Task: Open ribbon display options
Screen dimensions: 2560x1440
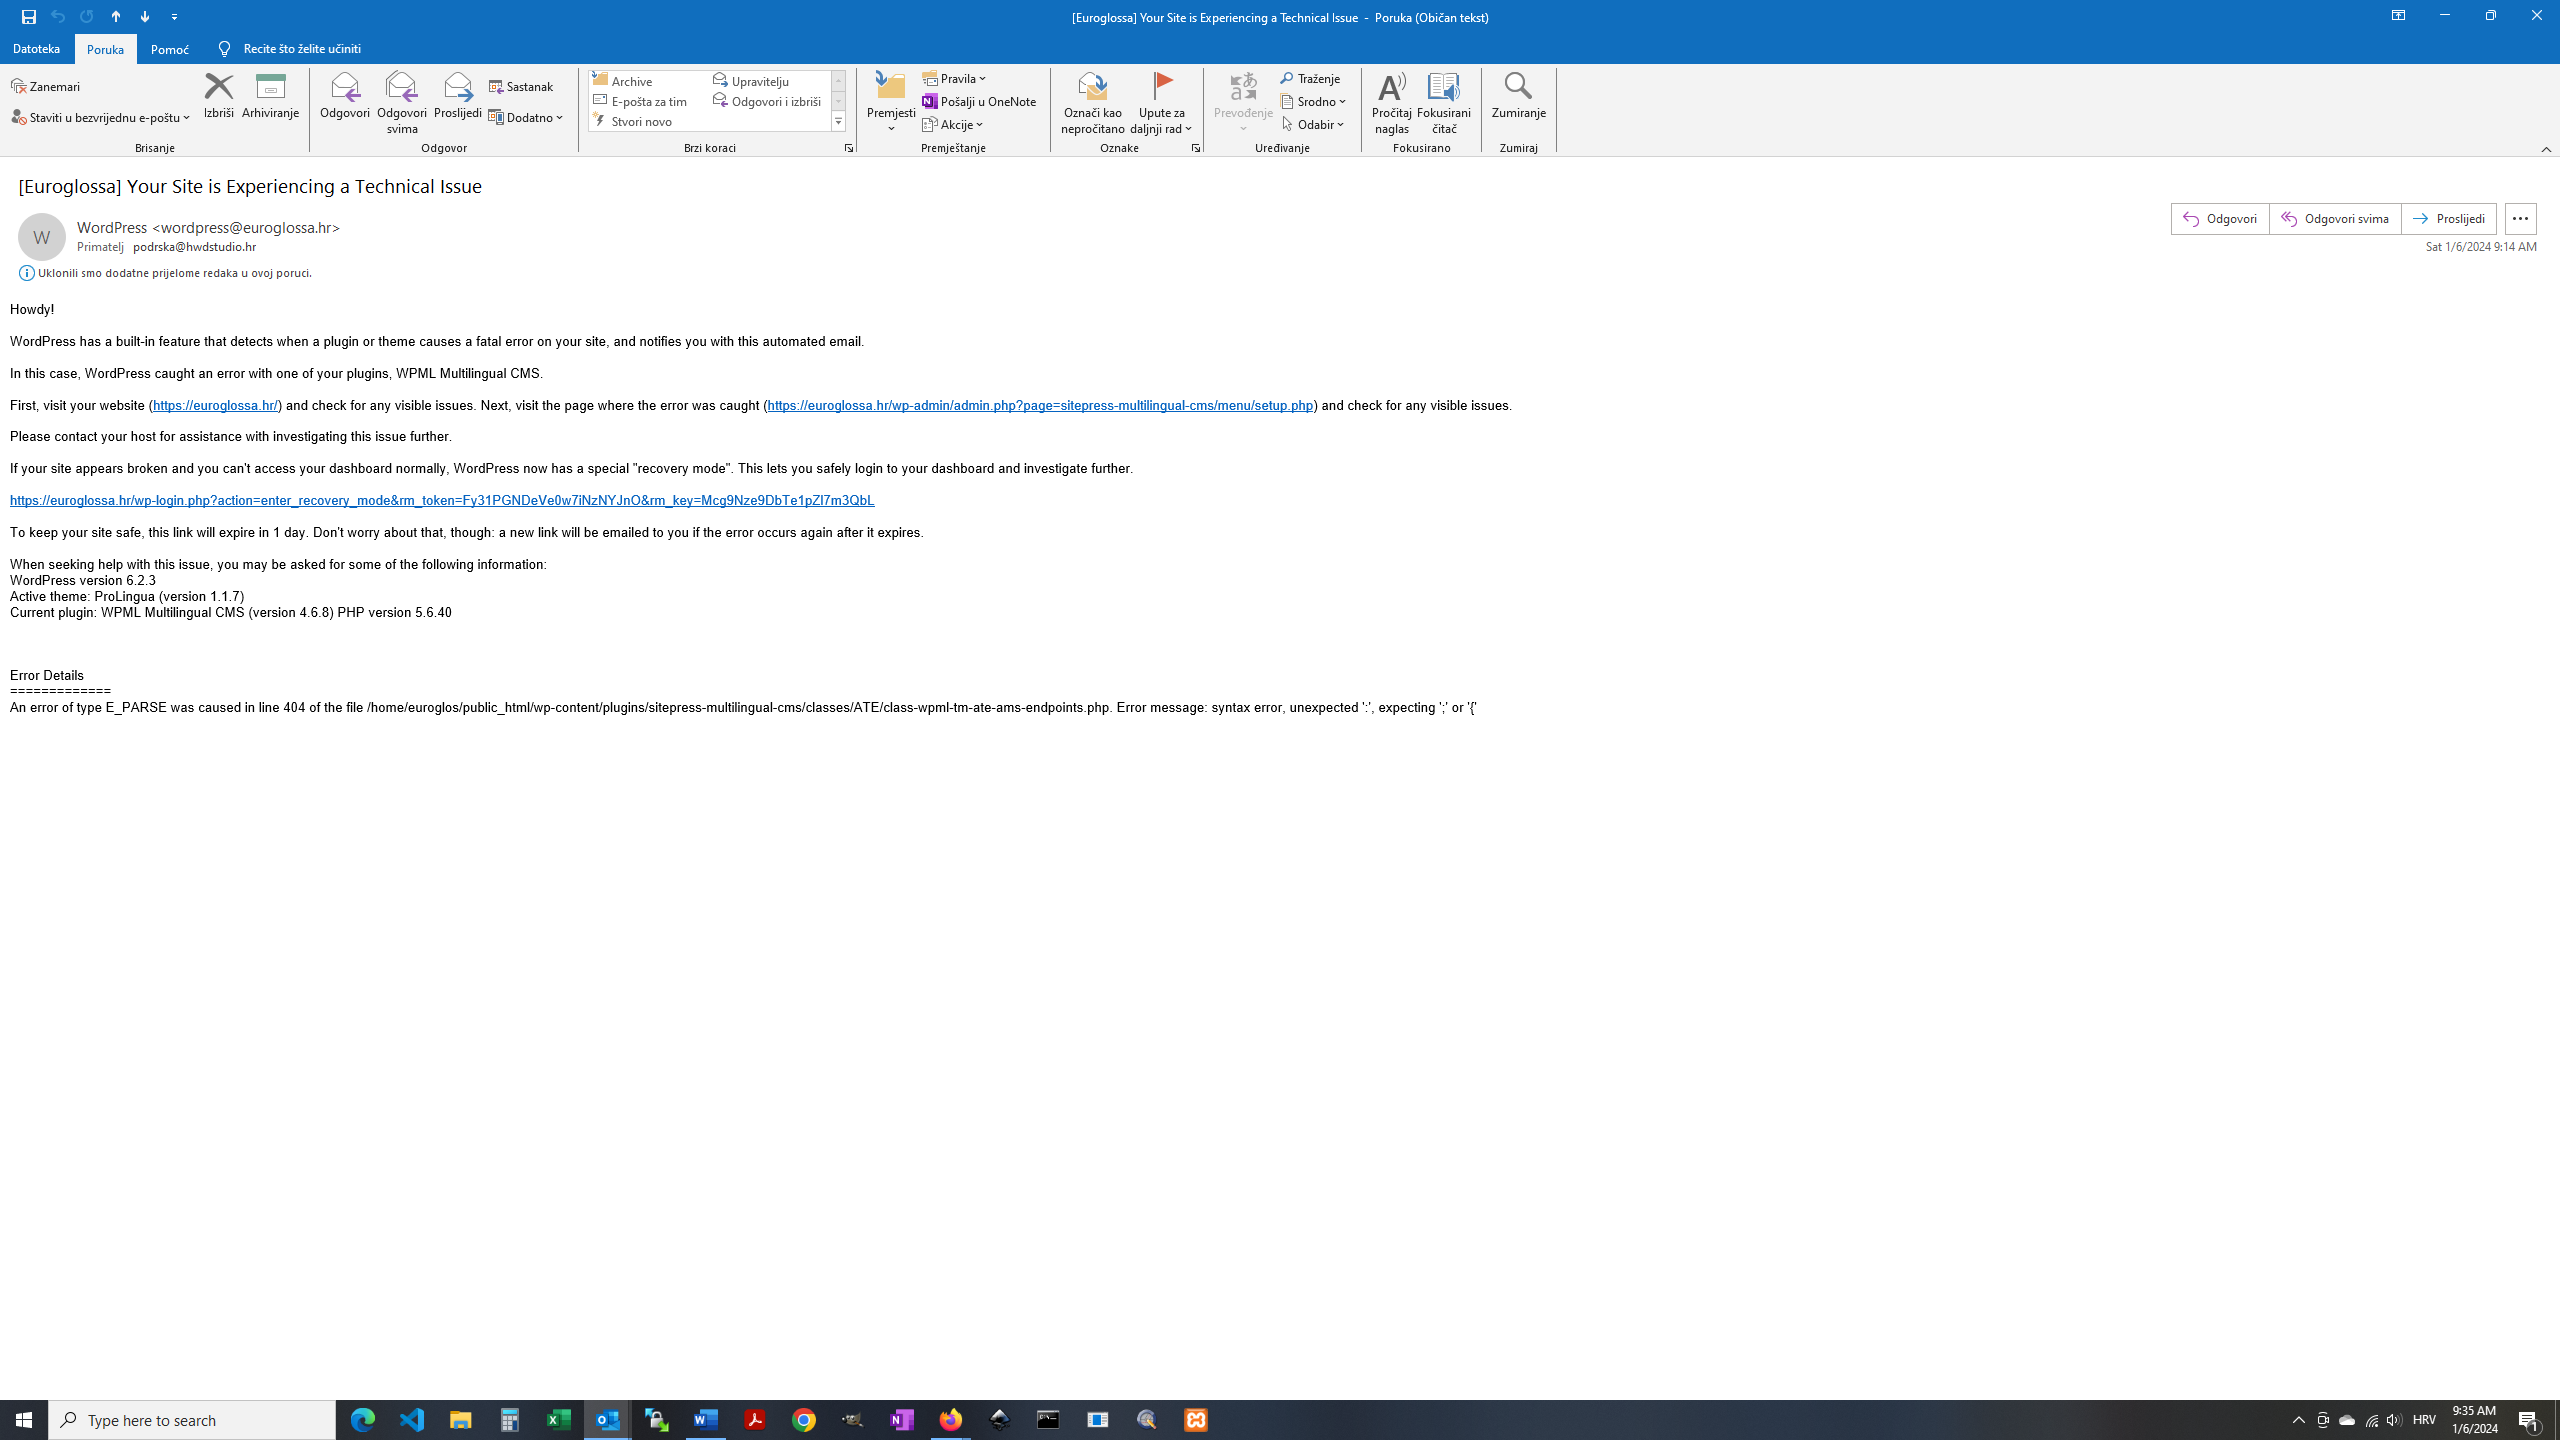Action: (x=2398, y=16)
